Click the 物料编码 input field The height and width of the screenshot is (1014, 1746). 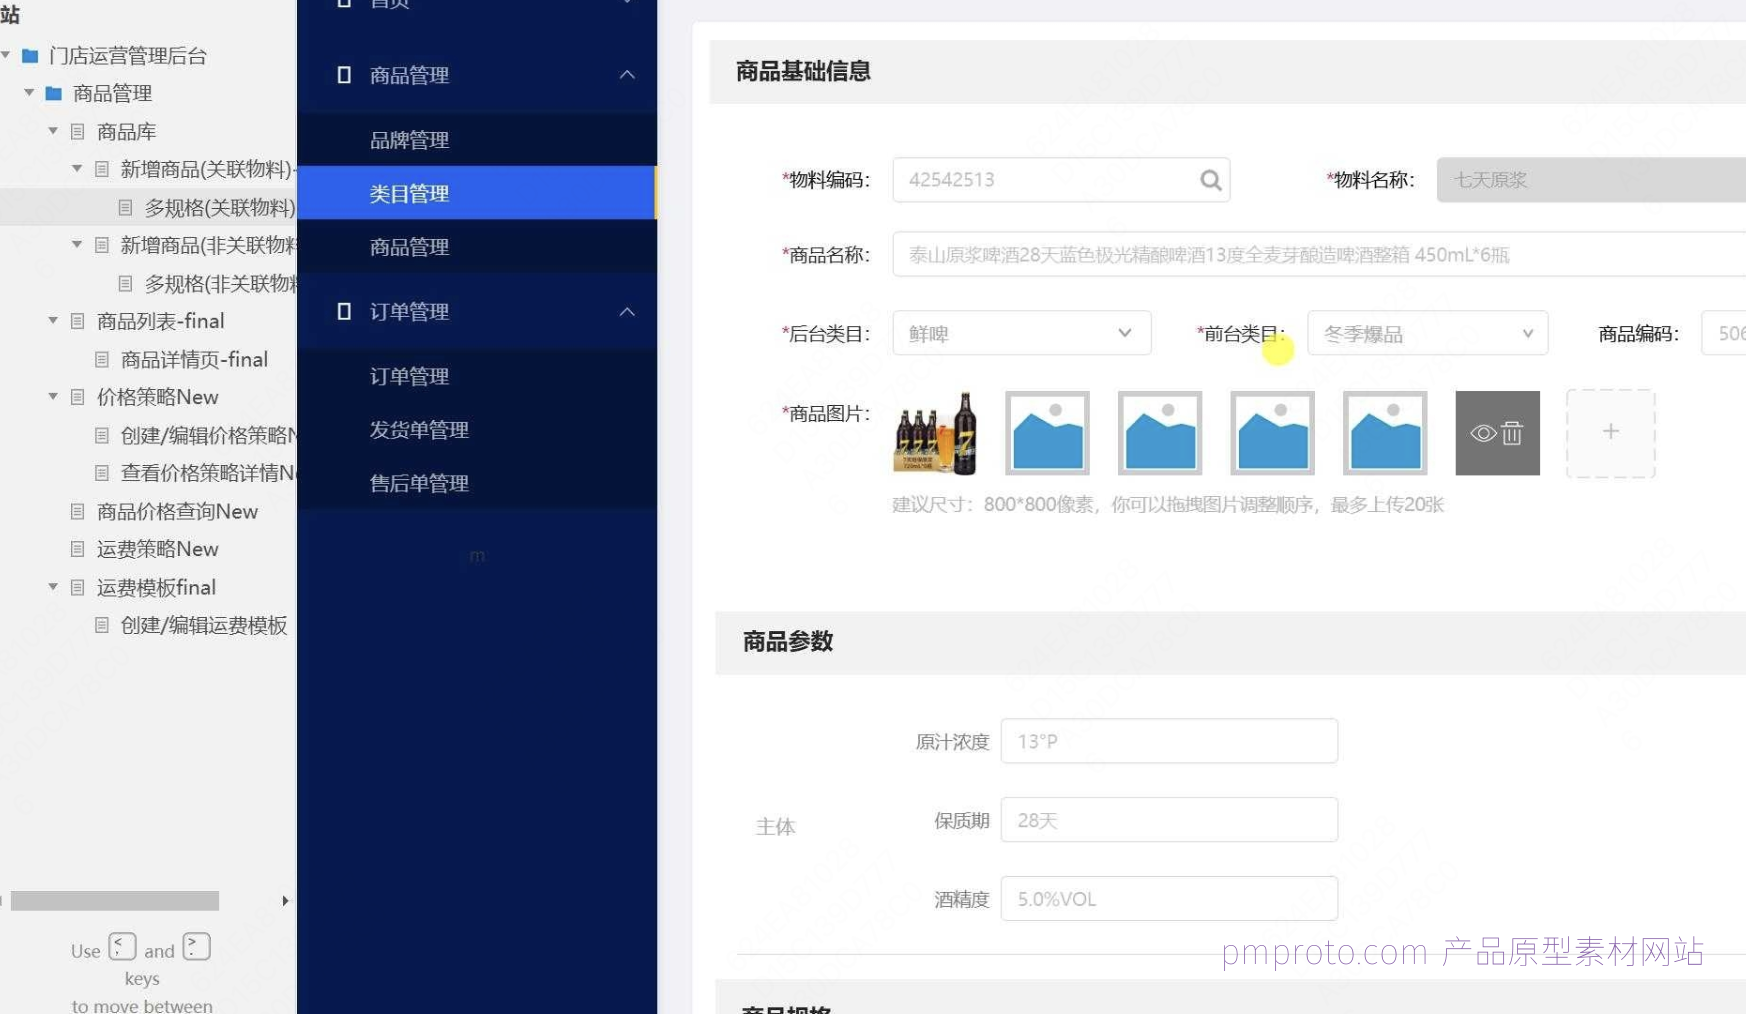pyautogui.click(x=1061, y=180)
